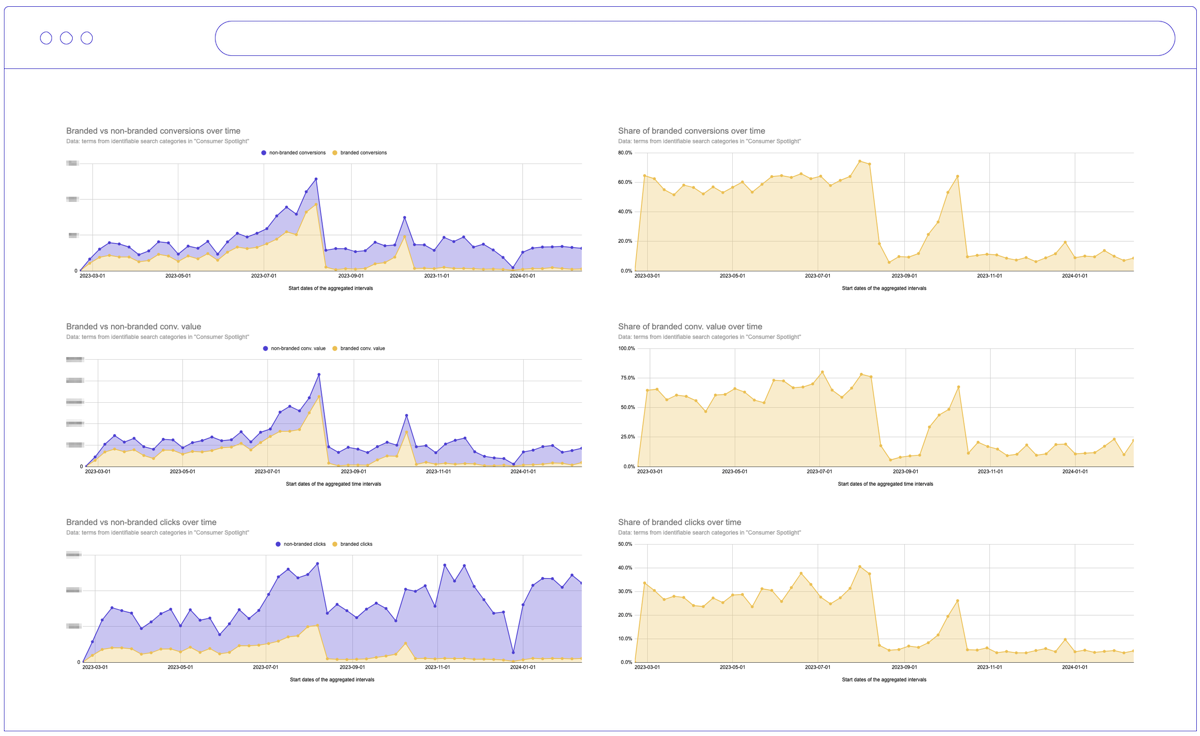Image resolution: width=1200 pixels, height=736 pixels.
Task: Select "Share of branded conversions over time" title
Action: 691,131
